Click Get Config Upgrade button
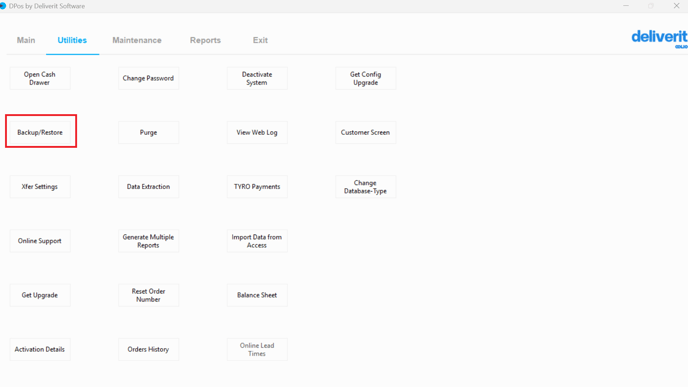The width and height of the screenshot is (688, 387). pyautogui.click(x=366, y=78)
